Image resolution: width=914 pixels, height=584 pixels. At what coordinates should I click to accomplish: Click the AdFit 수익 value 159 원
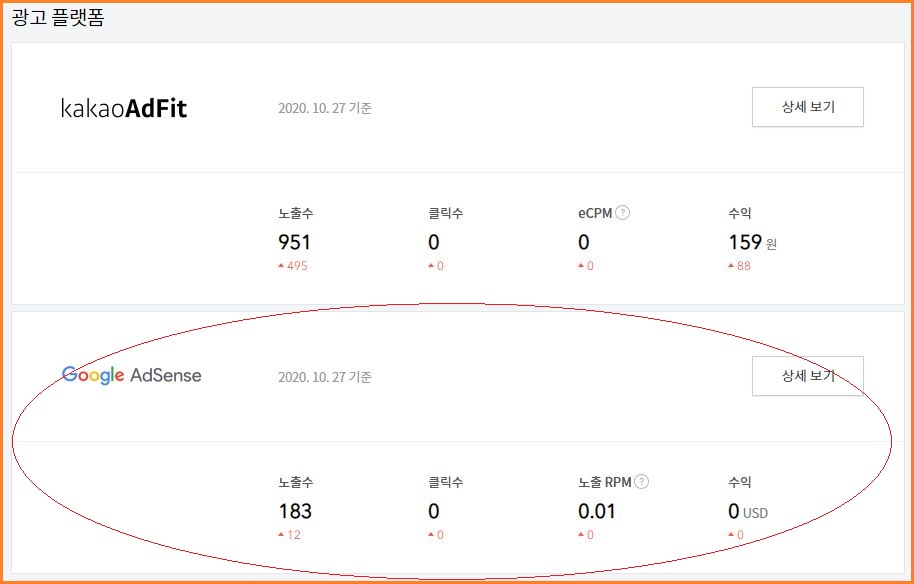(753, 242)
